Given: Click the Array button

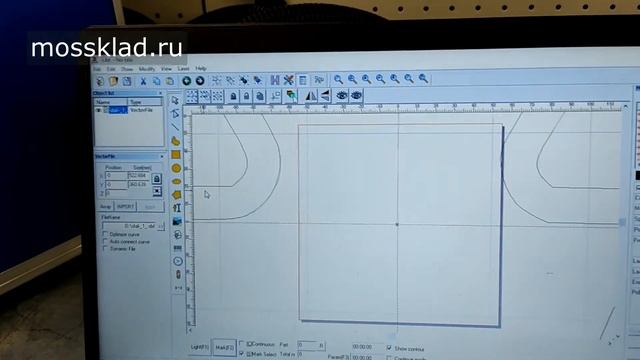Looking at the screenshot, I should [x=106, y=207].
